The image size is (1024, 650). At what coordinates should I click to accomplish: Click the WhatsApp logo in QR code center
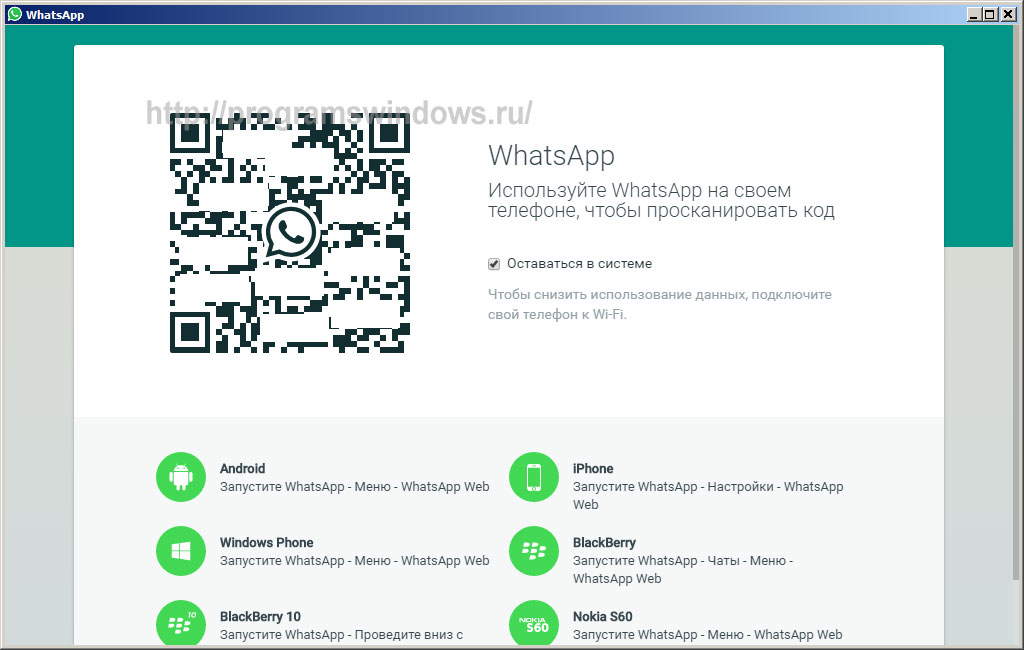coord(291,233)
